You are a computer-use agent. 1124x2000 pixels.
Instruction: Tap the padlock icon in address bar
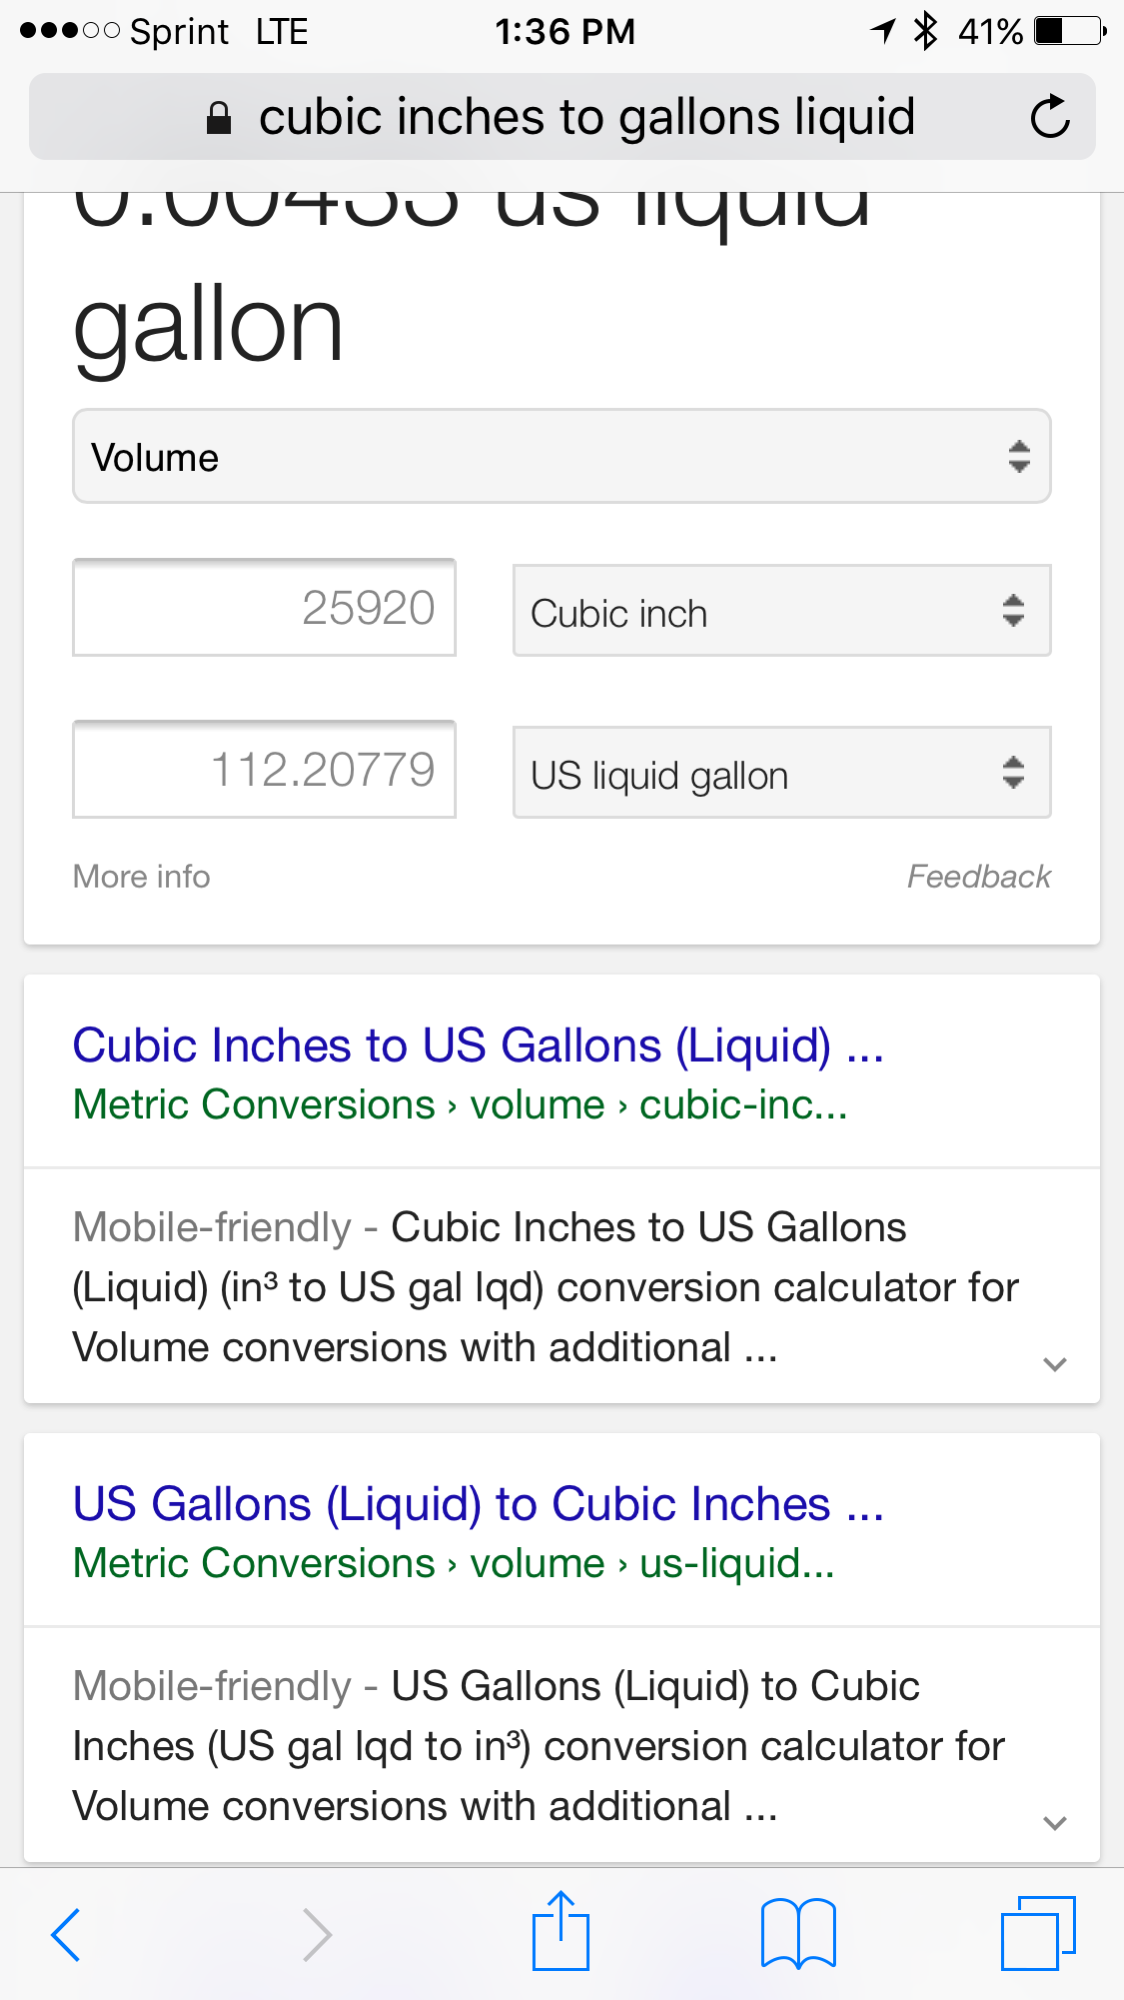tap(219, 118)
